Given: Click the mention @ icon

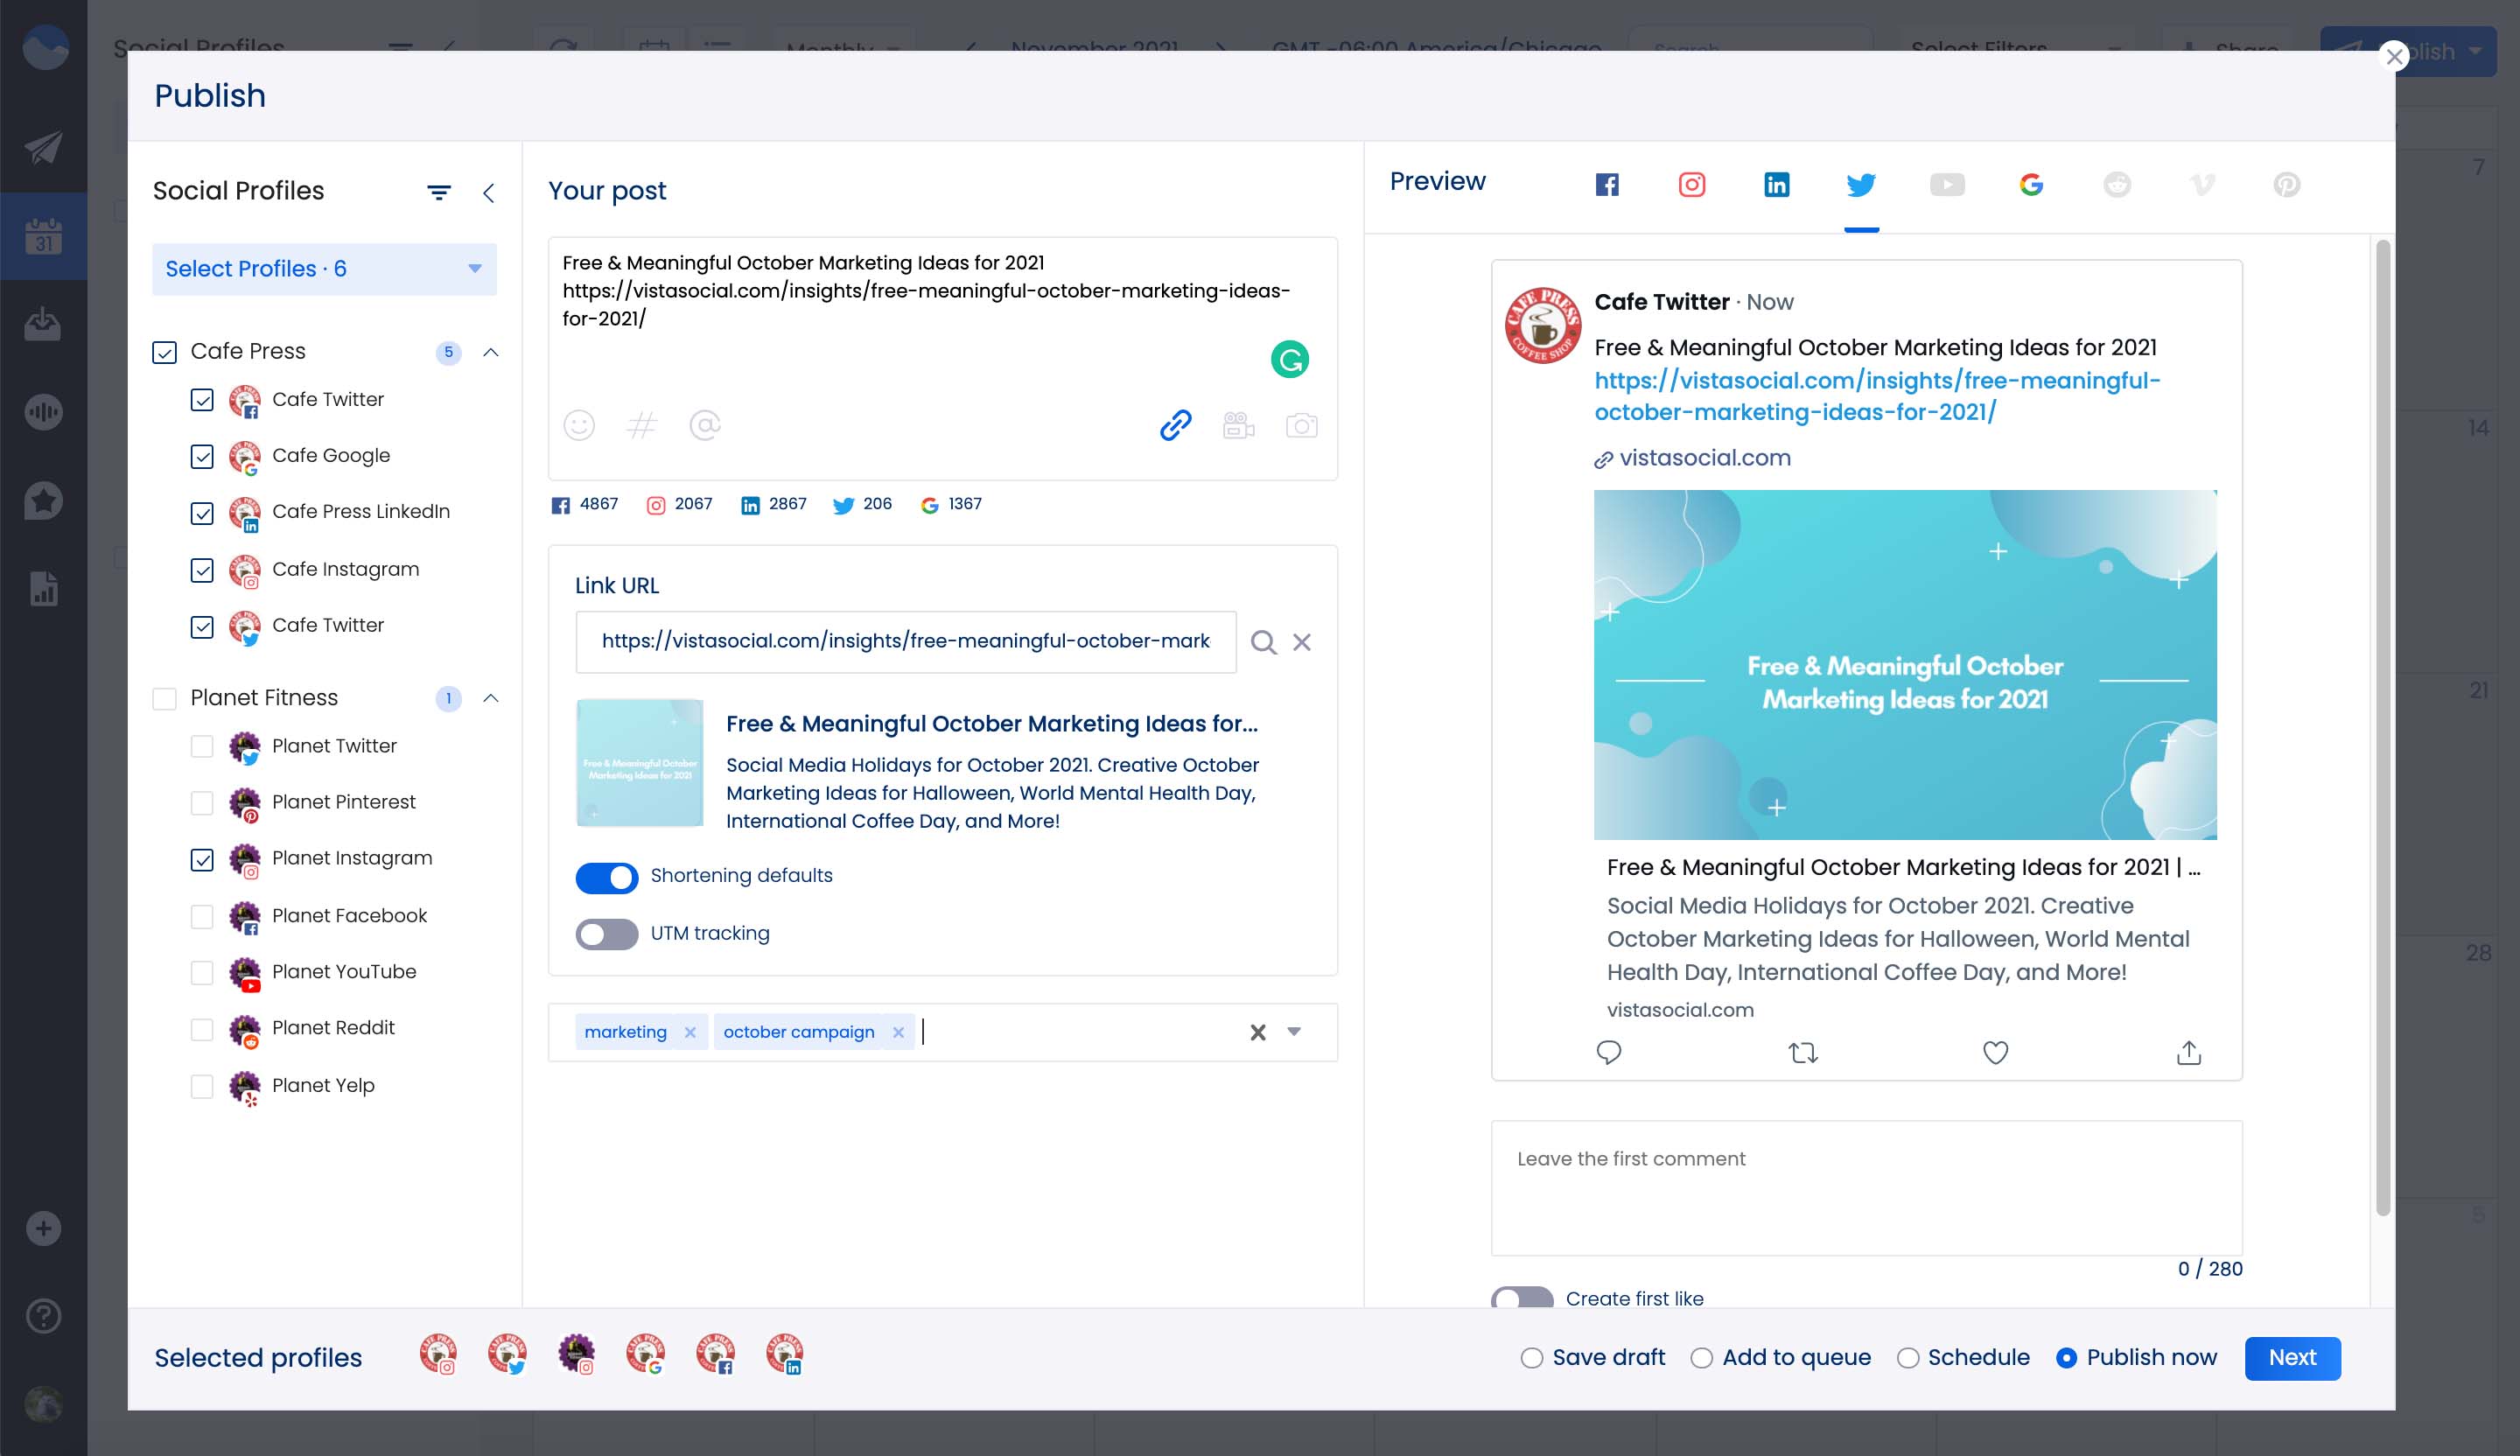Looking at the screenshot, I should 705,426.
